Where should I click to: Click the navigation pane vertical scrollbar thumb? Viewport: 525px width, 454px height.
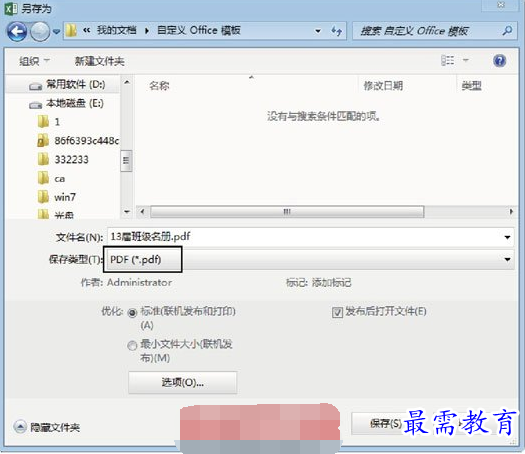coord(126,161)
